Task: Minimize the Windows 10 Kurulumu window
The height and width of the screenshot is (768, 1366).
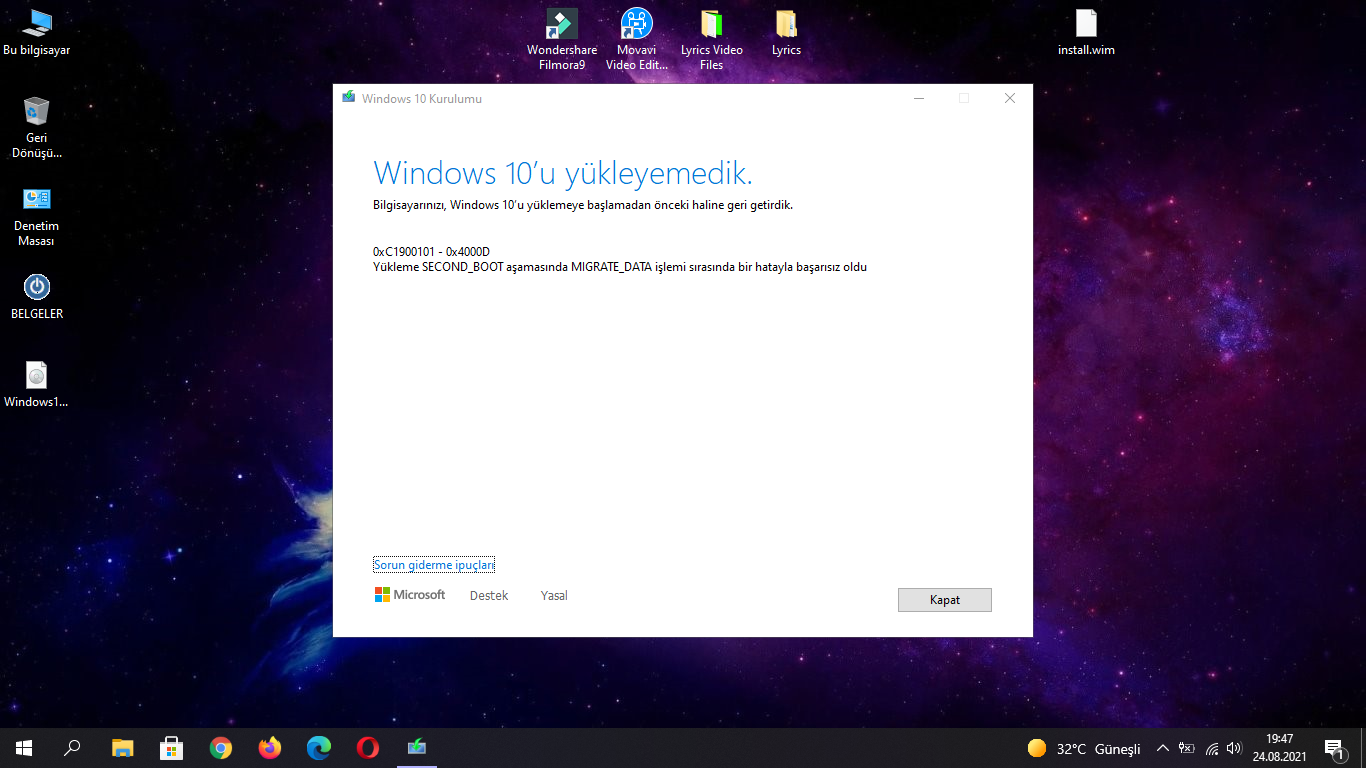Action: pyautogui.click(x=918, y=98)
